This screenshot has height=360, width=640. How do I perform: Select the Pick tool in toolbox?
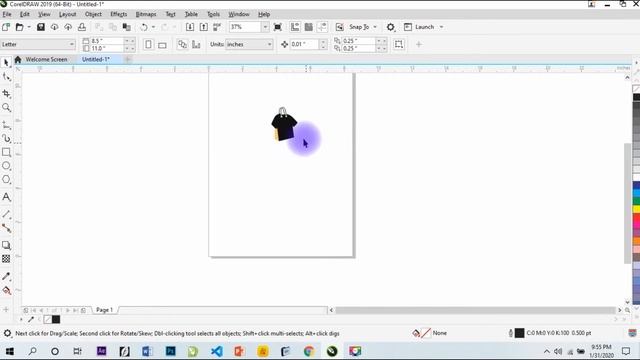[6, 62]
